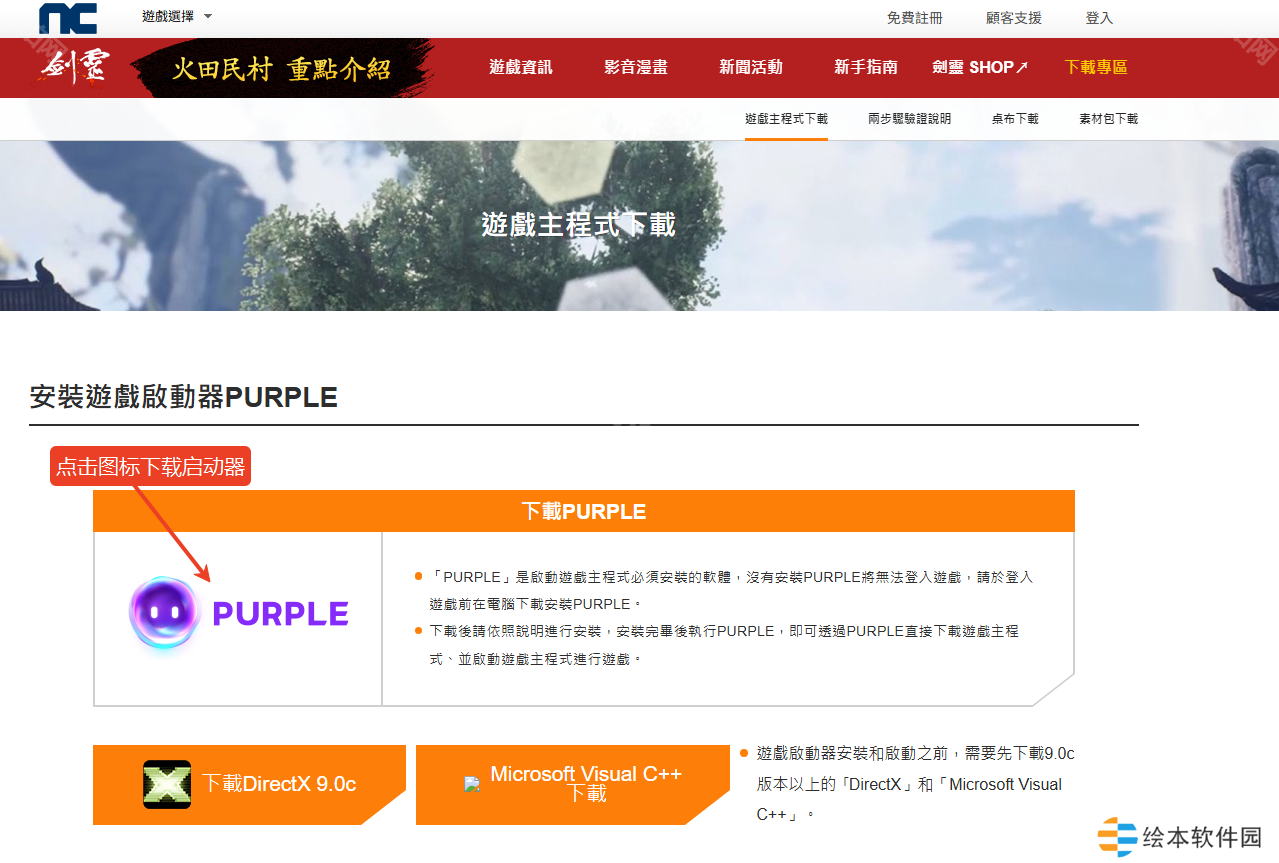Open the 新手指南 menu
This screenshot has width=1279, height=863.
tap(866, 67)
